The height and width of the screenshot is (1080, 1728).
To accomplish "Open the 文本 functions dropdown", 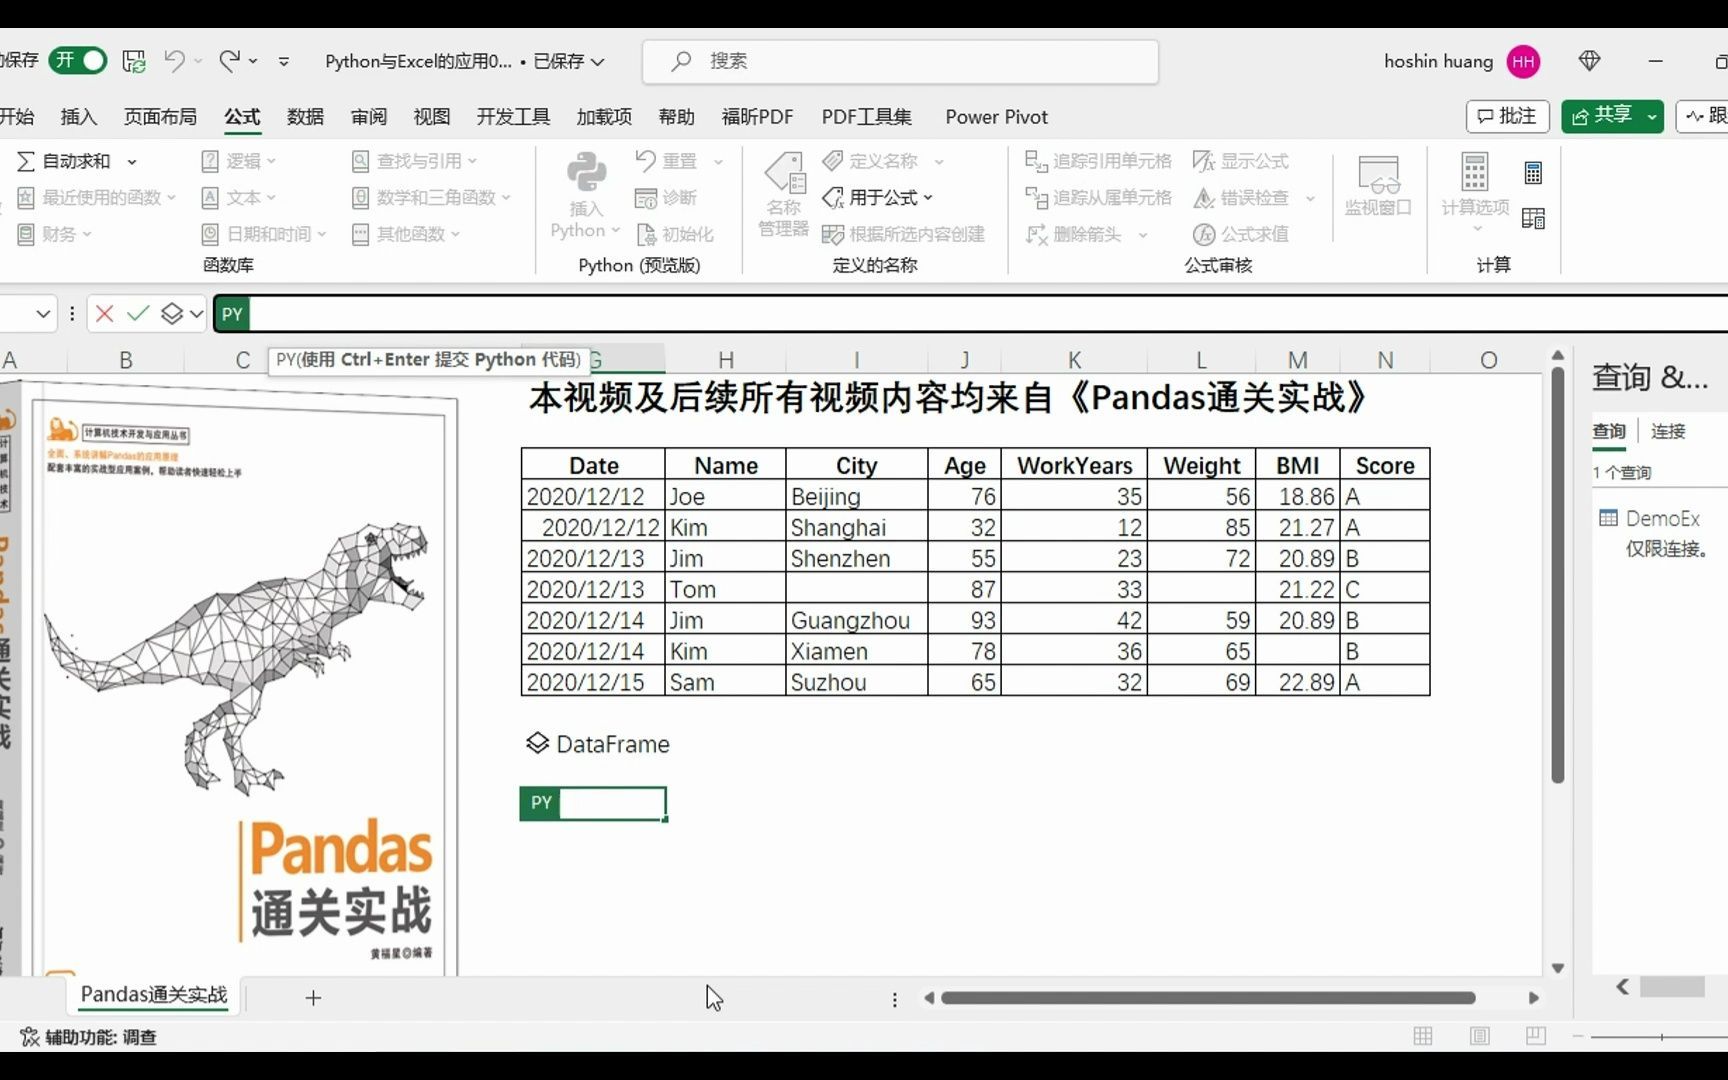I will (x=238, y=198).
